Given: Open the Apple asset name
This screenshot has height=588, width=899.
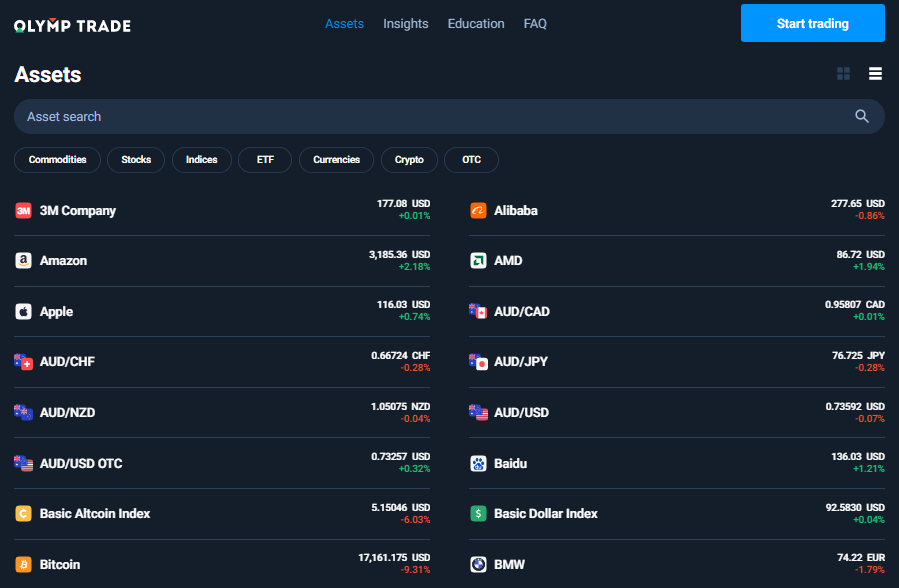Looking at the screenshot, I should click(x=56, y=312).
